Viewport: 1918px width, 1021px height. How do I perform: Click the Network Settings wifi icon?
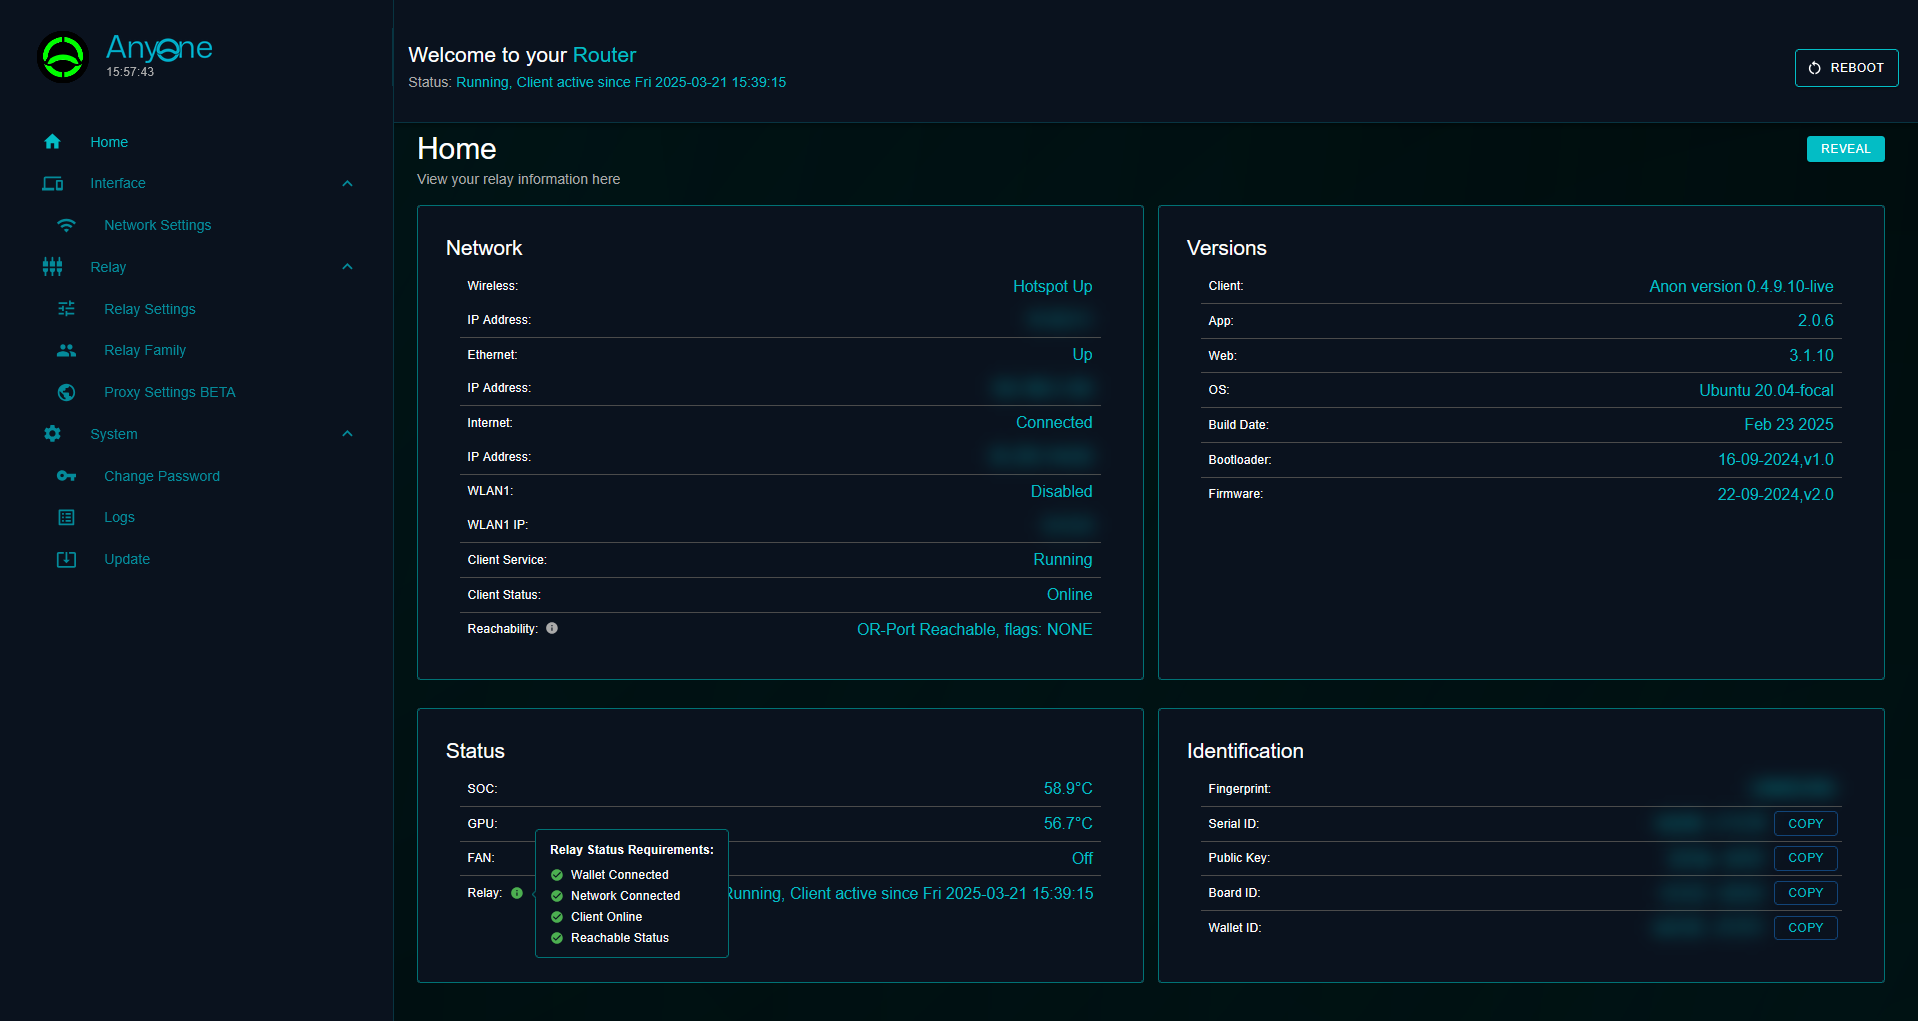coord(66,225)
